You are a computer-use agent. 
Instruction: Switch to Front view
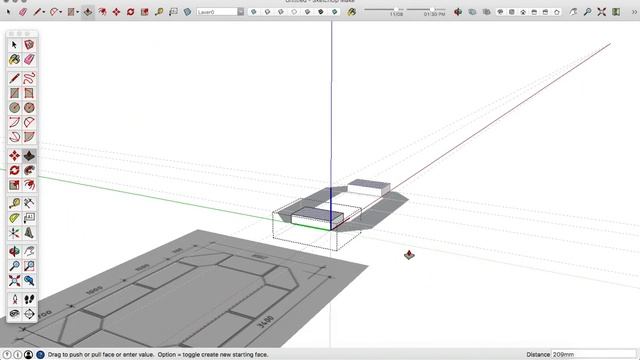click(523, 12)
